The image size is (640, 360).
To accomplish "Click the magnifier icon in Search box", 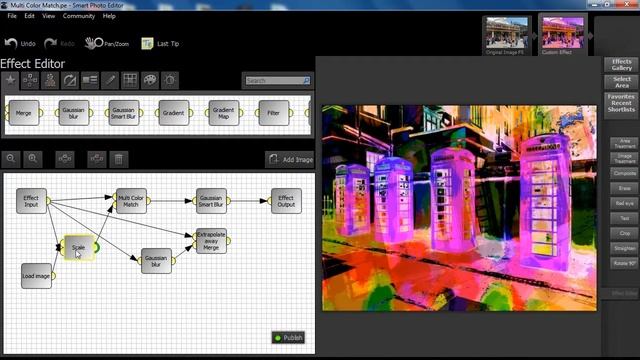I will point(306,81).
